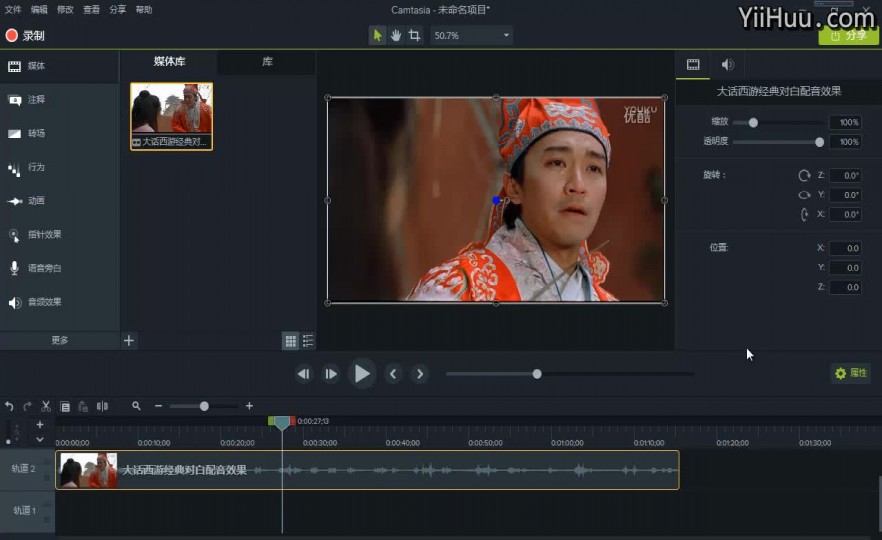Click the position X value field
This screenshot has height=540, width=882.
click(845, 248)
